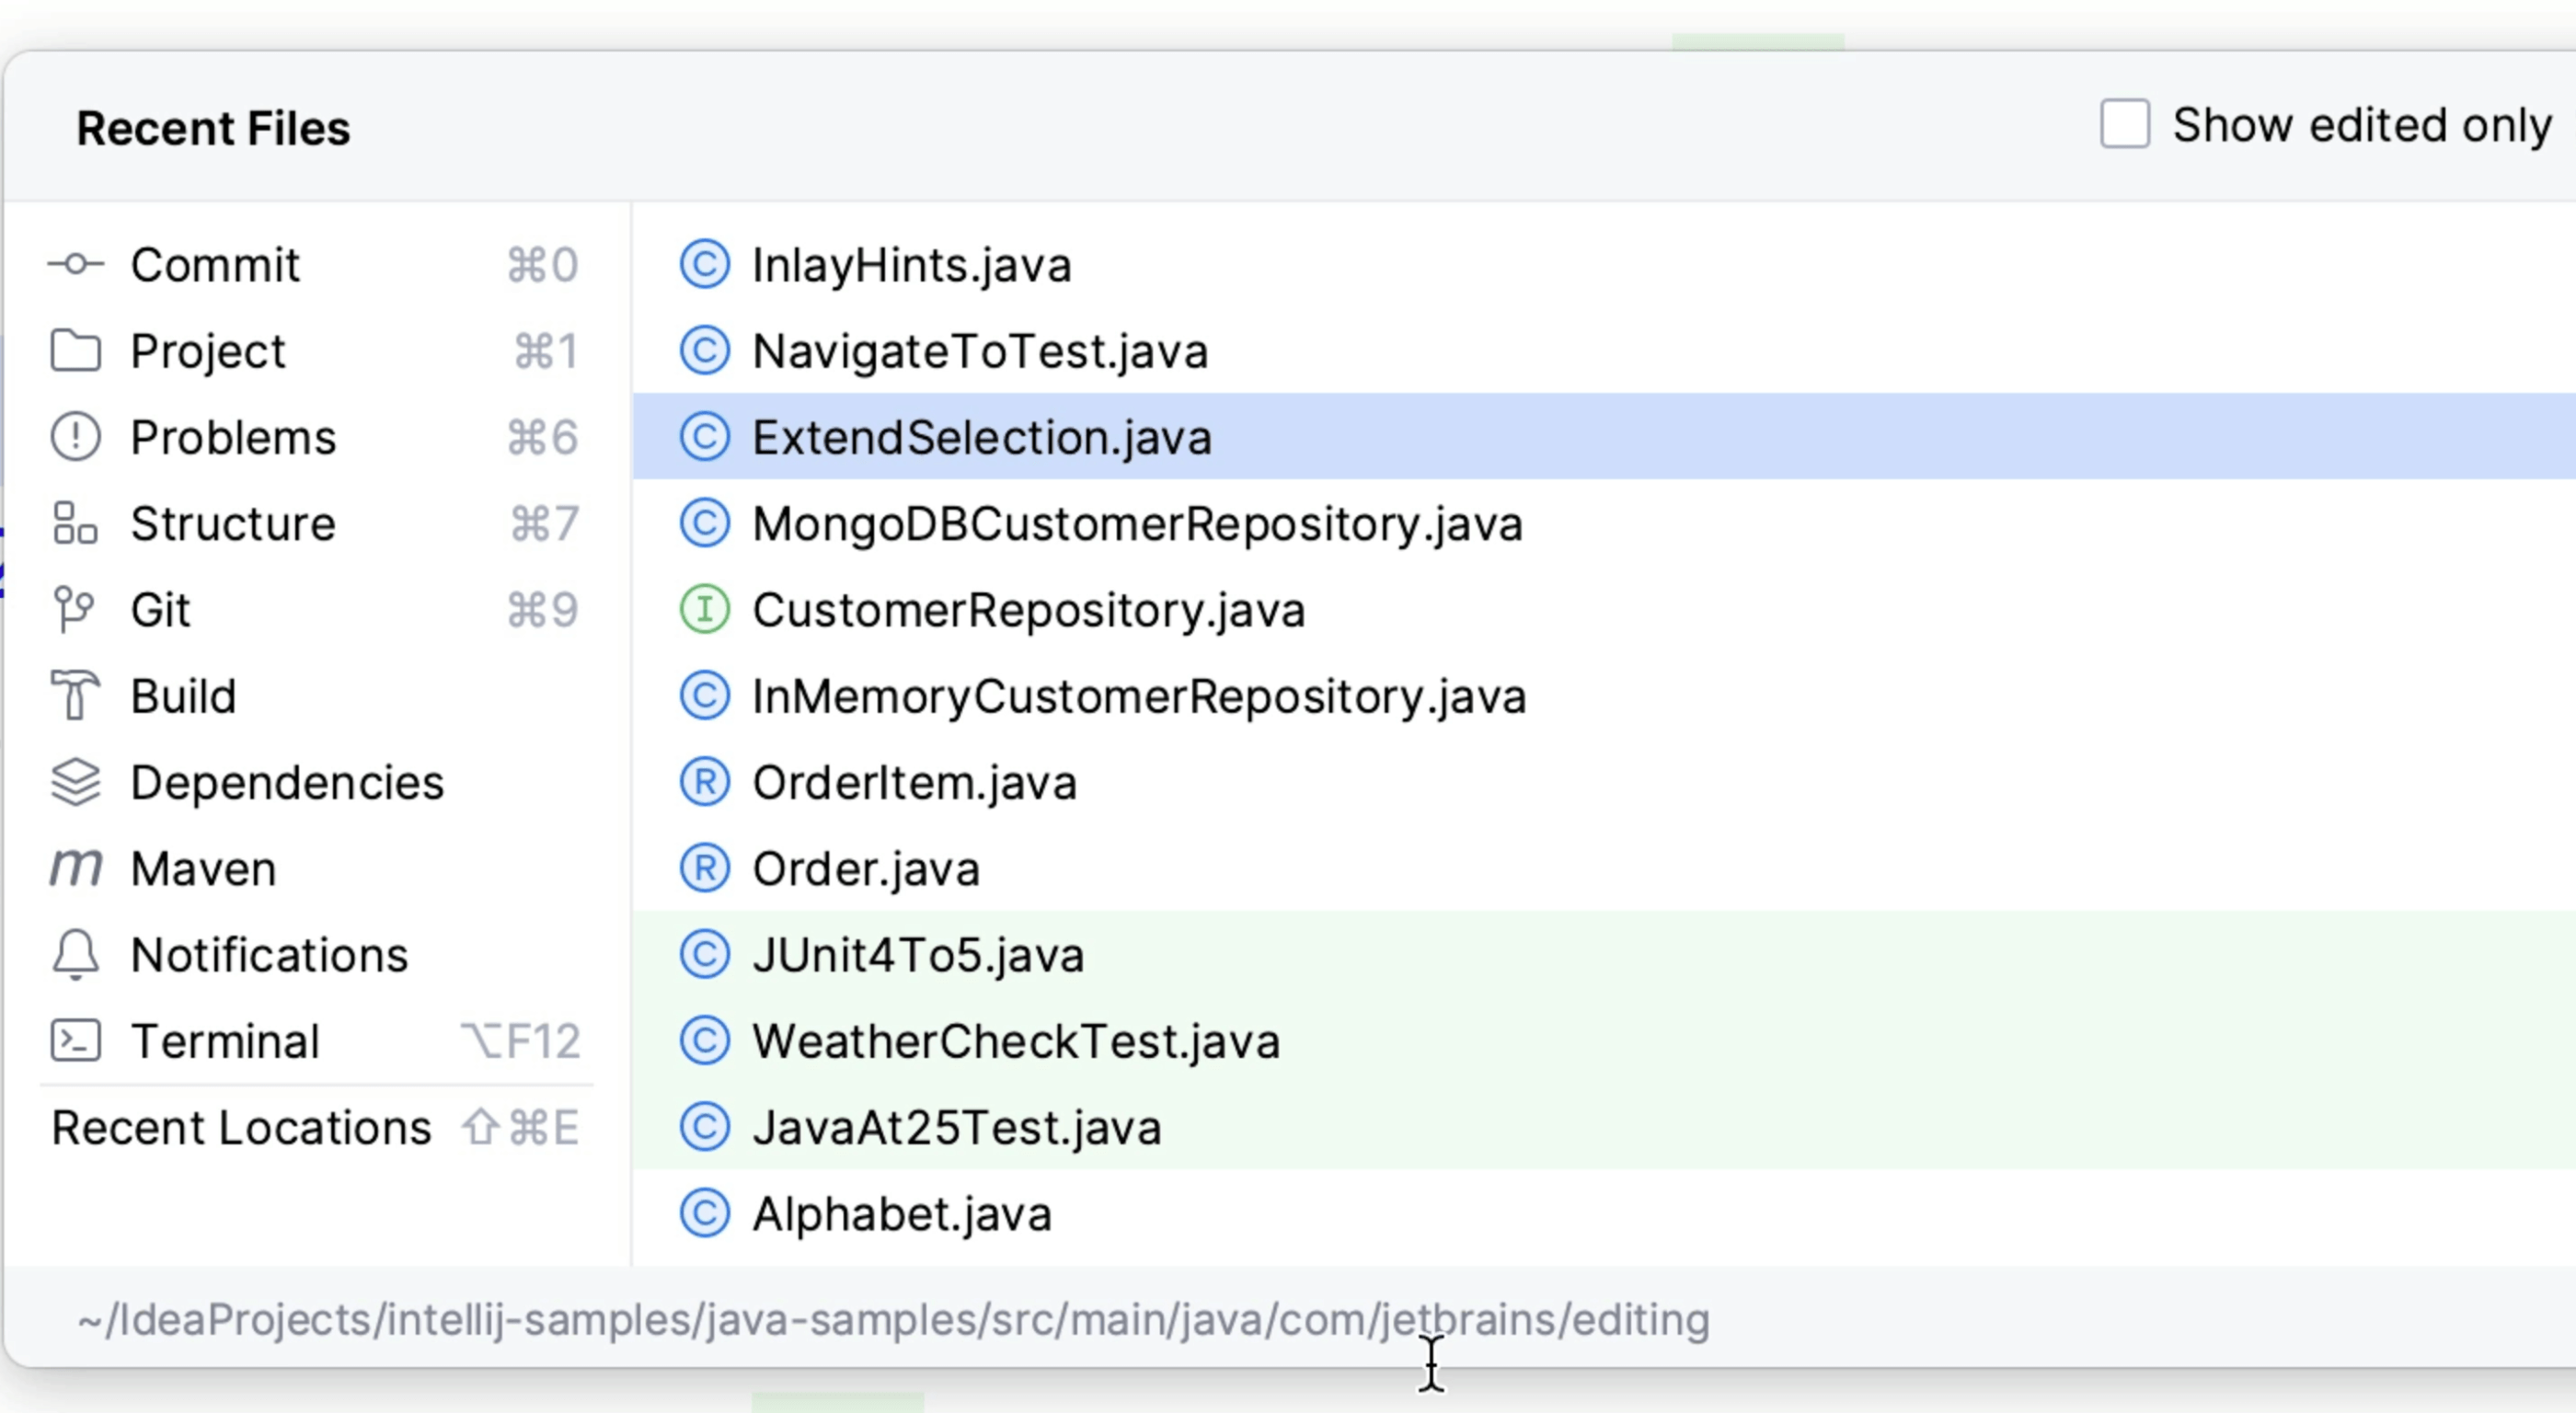Click the Problems exclamation icon

75,437
